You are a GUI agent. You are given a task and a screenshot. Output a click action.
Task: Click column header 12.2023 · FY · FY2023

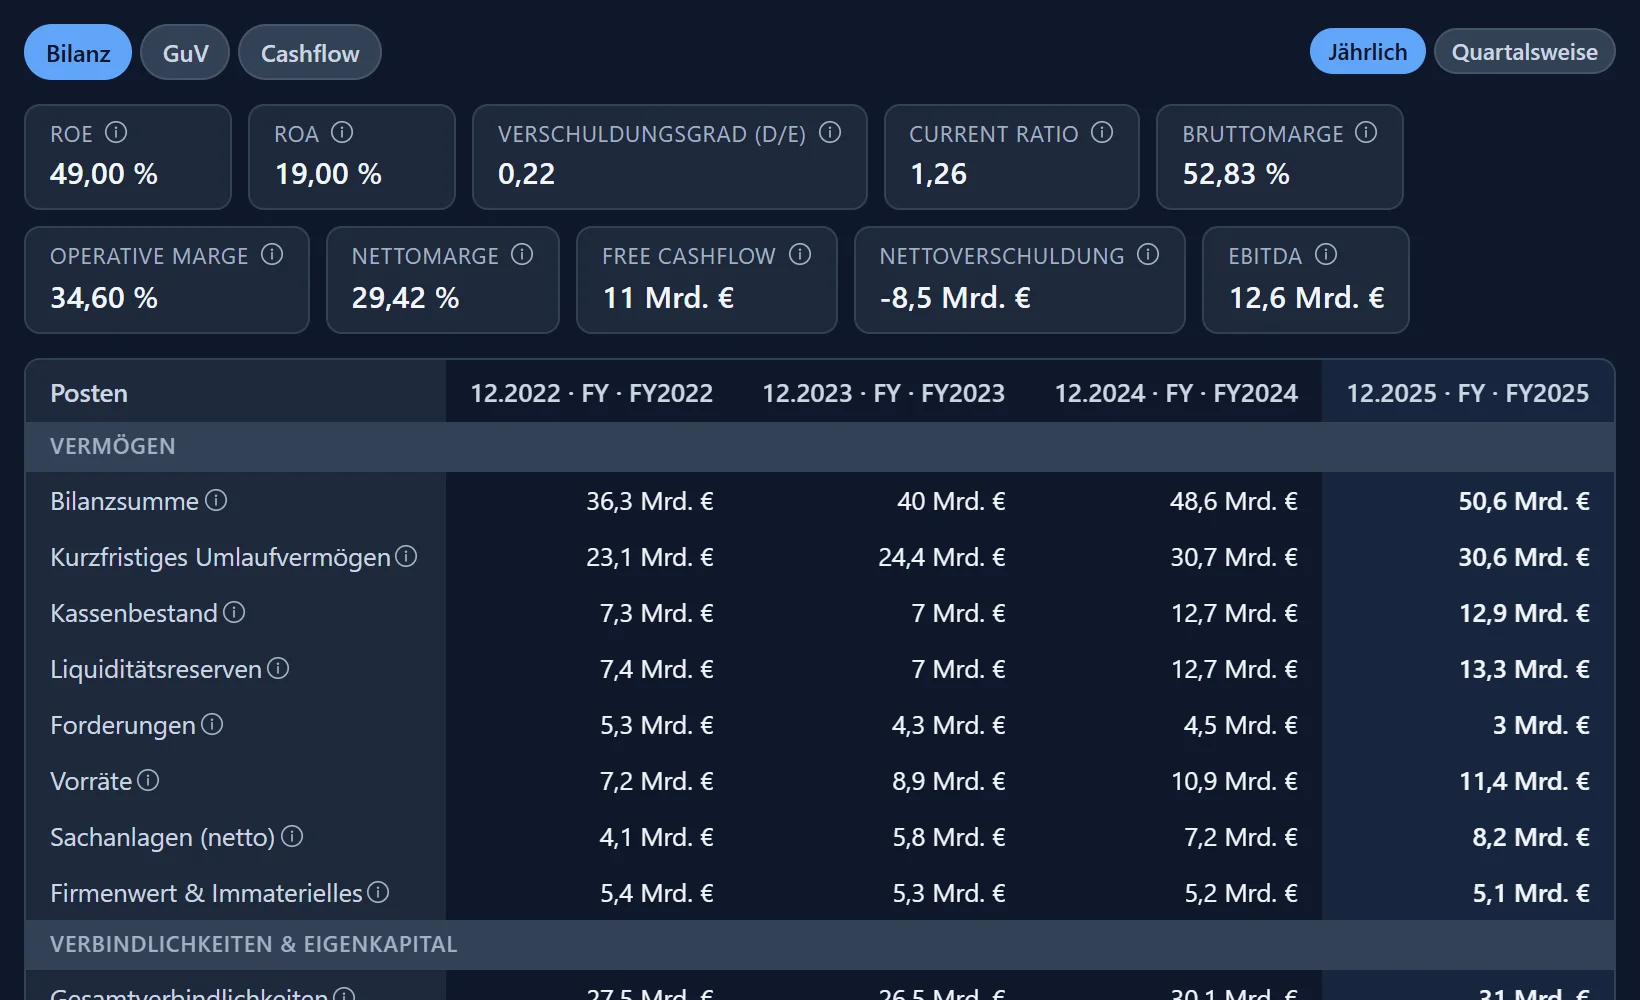884,393
